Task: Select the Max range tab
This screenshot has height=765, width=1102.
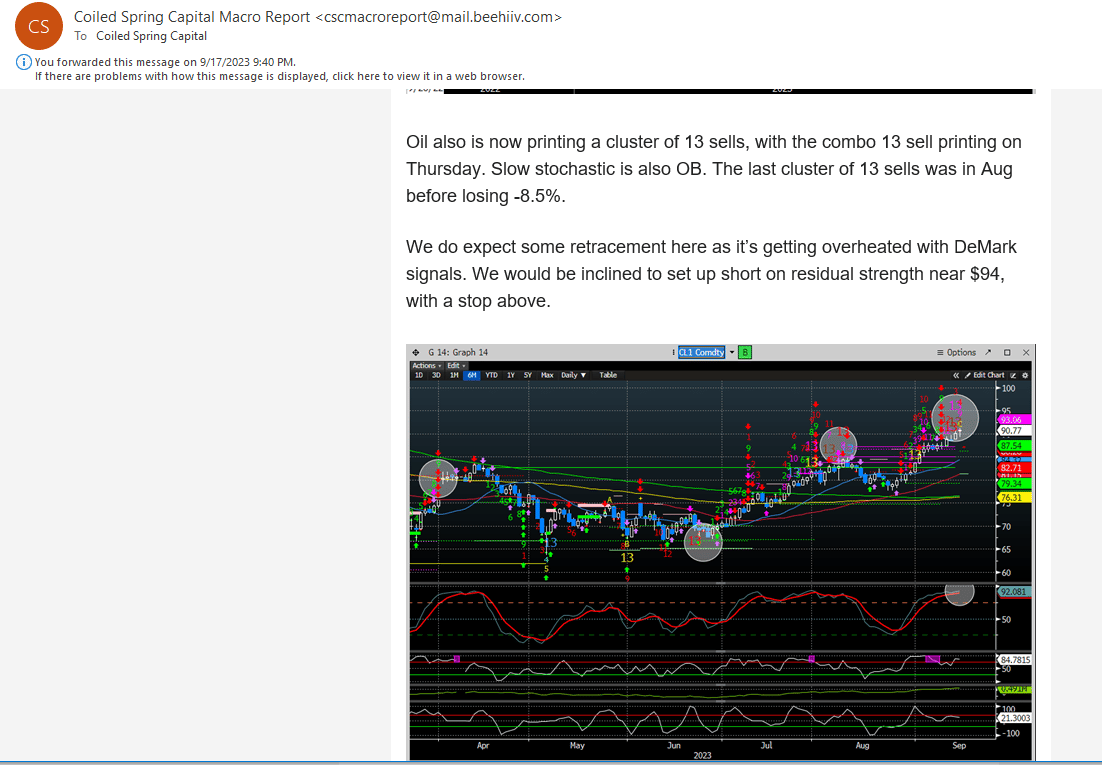Action: [547, 375]
